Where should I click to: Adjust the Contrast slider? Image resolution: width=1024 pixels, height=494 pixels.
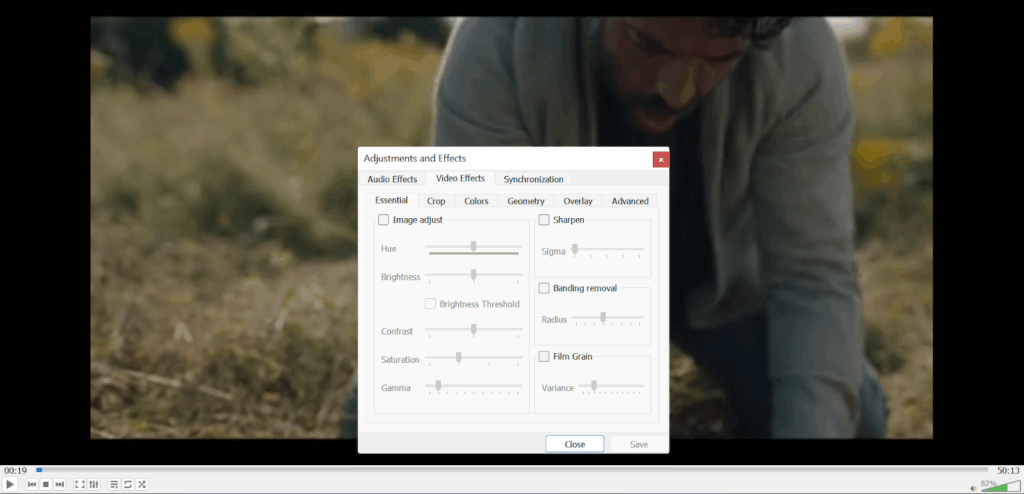point(473,331)
